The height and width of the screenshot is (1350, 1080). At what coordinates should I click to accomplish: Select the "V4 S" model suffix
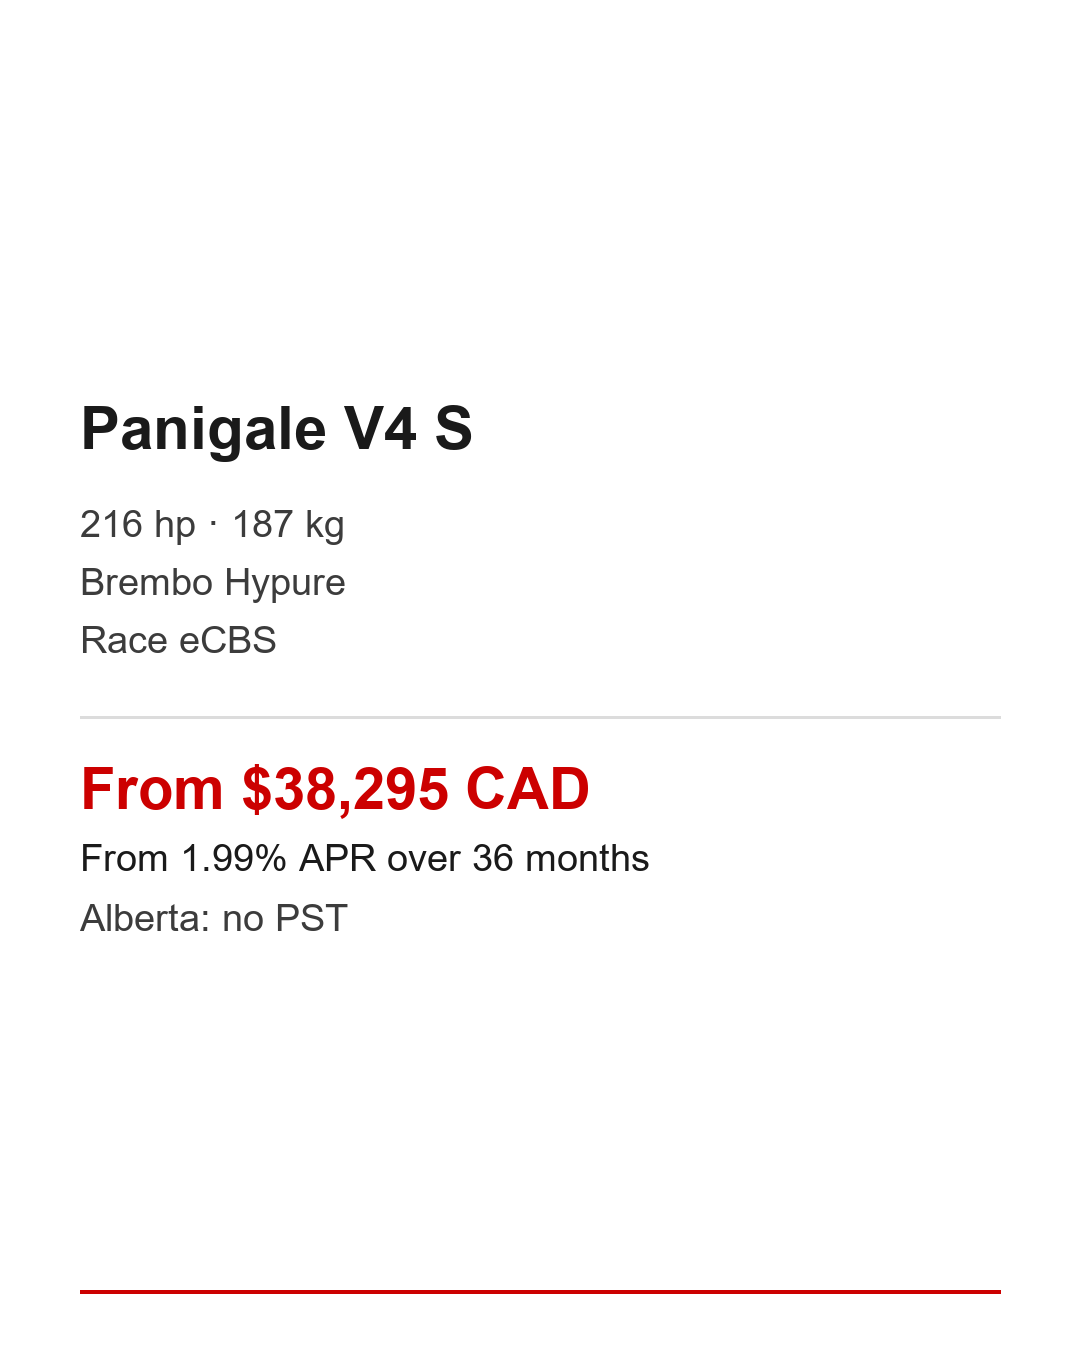click(x=408, y=429)
